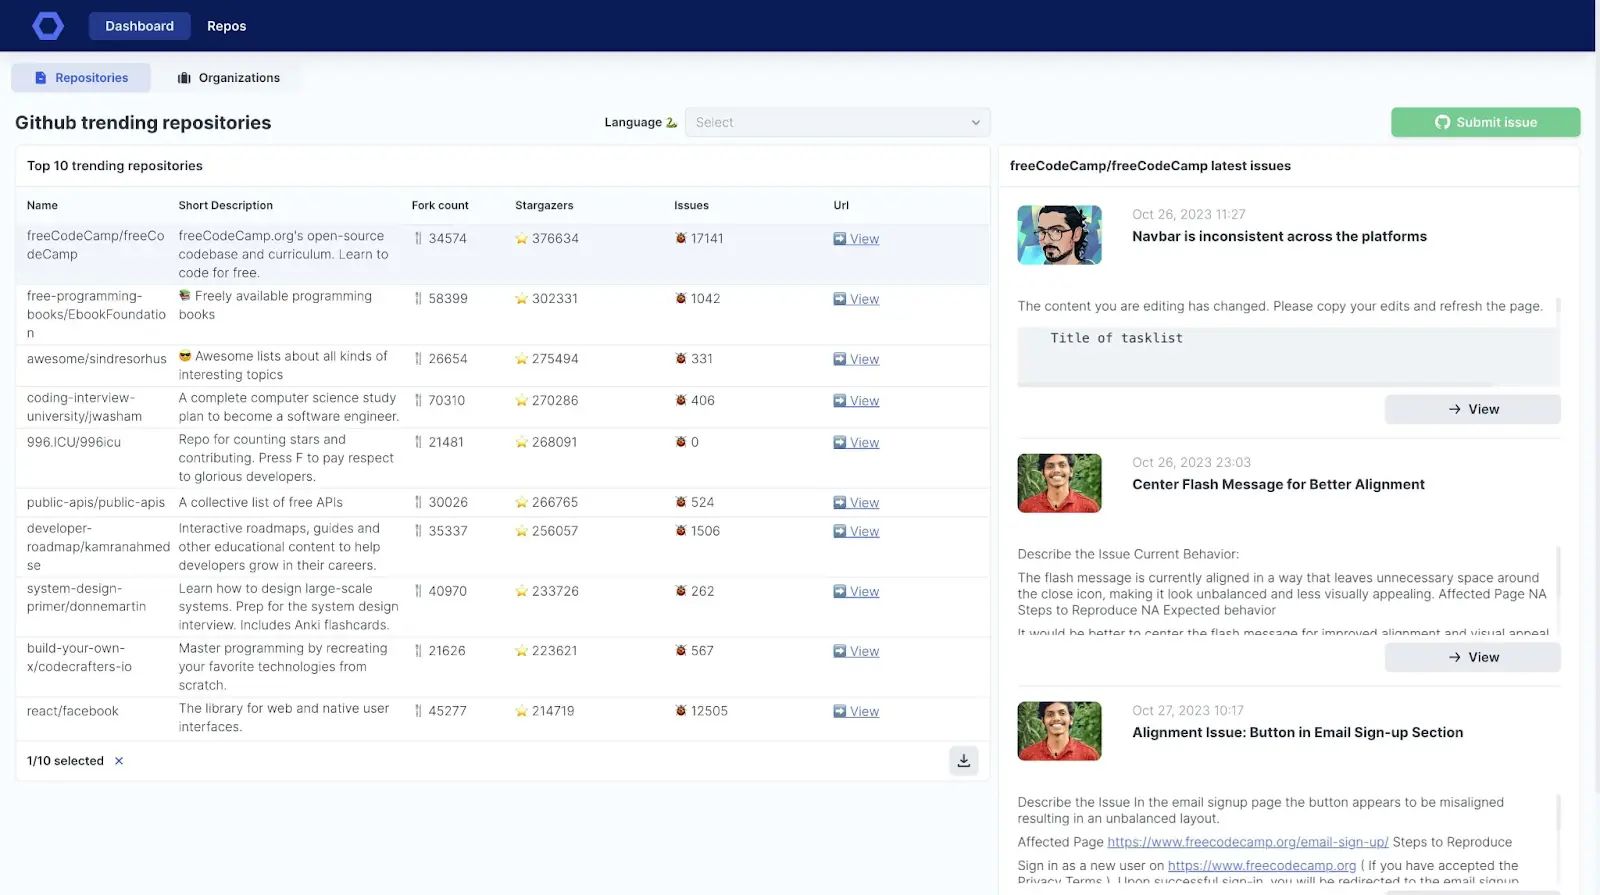Click View button for Center Flash Message issue
Image resolution: width=1600 pixels, height=895 pixels.
tap(1472, 657)
